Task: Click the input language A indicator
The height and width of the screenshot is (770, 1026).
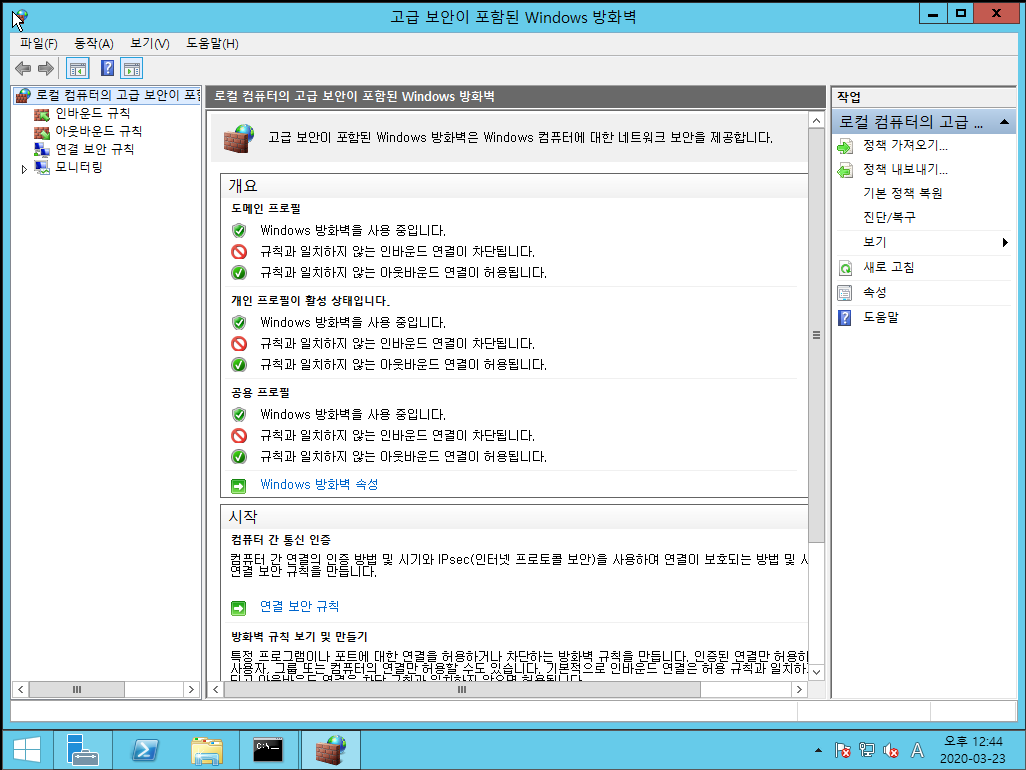Action: [917, 750]
